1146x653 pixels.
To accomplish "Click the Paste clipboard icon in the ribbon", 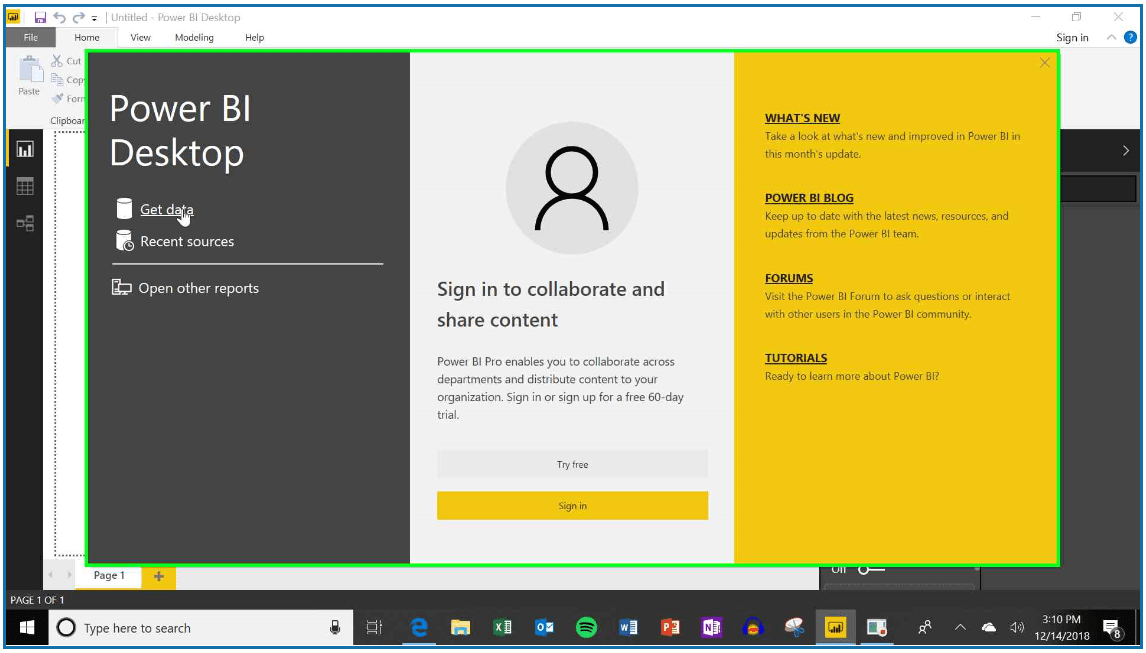I will pos(30,70).
